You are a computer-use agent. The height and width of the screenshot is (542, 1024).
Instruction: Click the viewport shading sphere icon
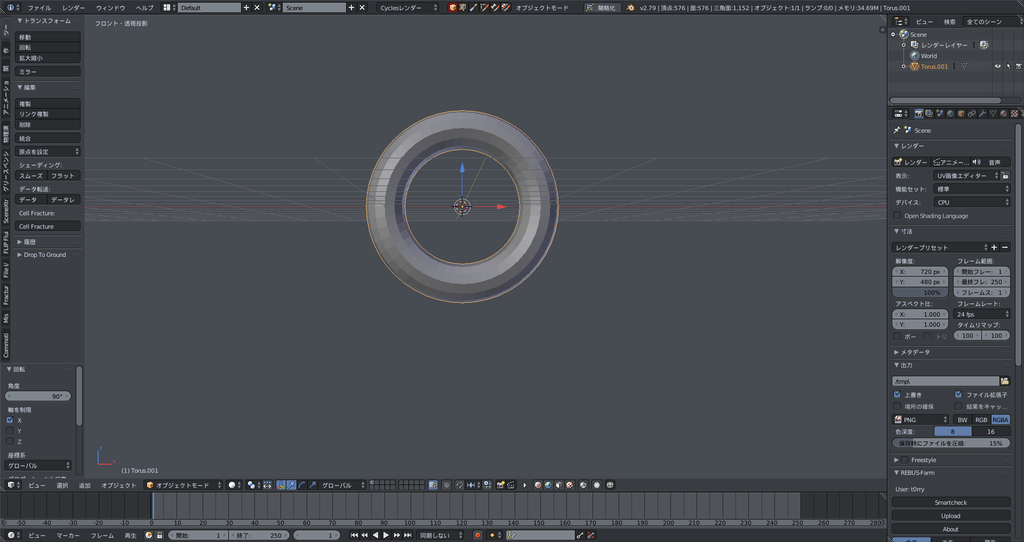[234, 485]
